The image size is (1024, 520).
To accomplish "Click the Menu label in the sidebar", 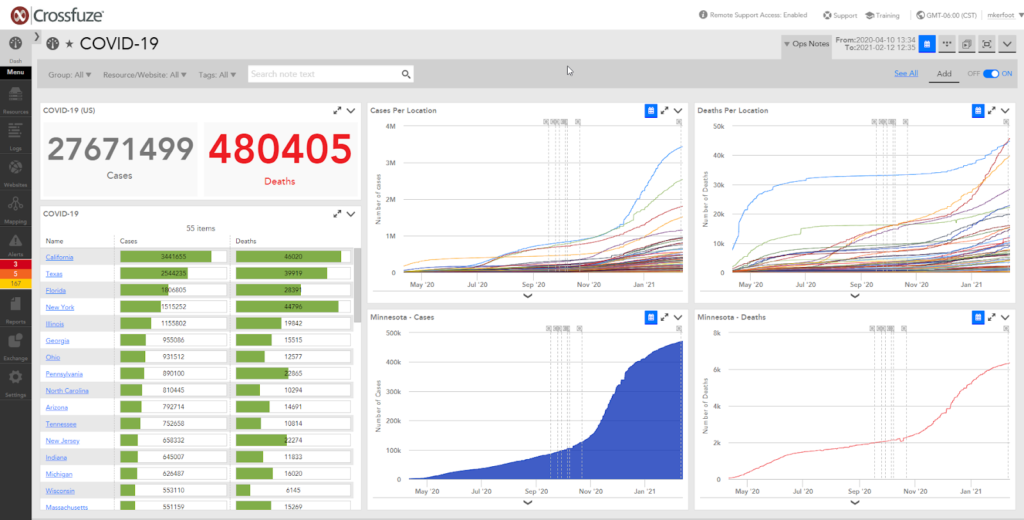I will point(15,72).
